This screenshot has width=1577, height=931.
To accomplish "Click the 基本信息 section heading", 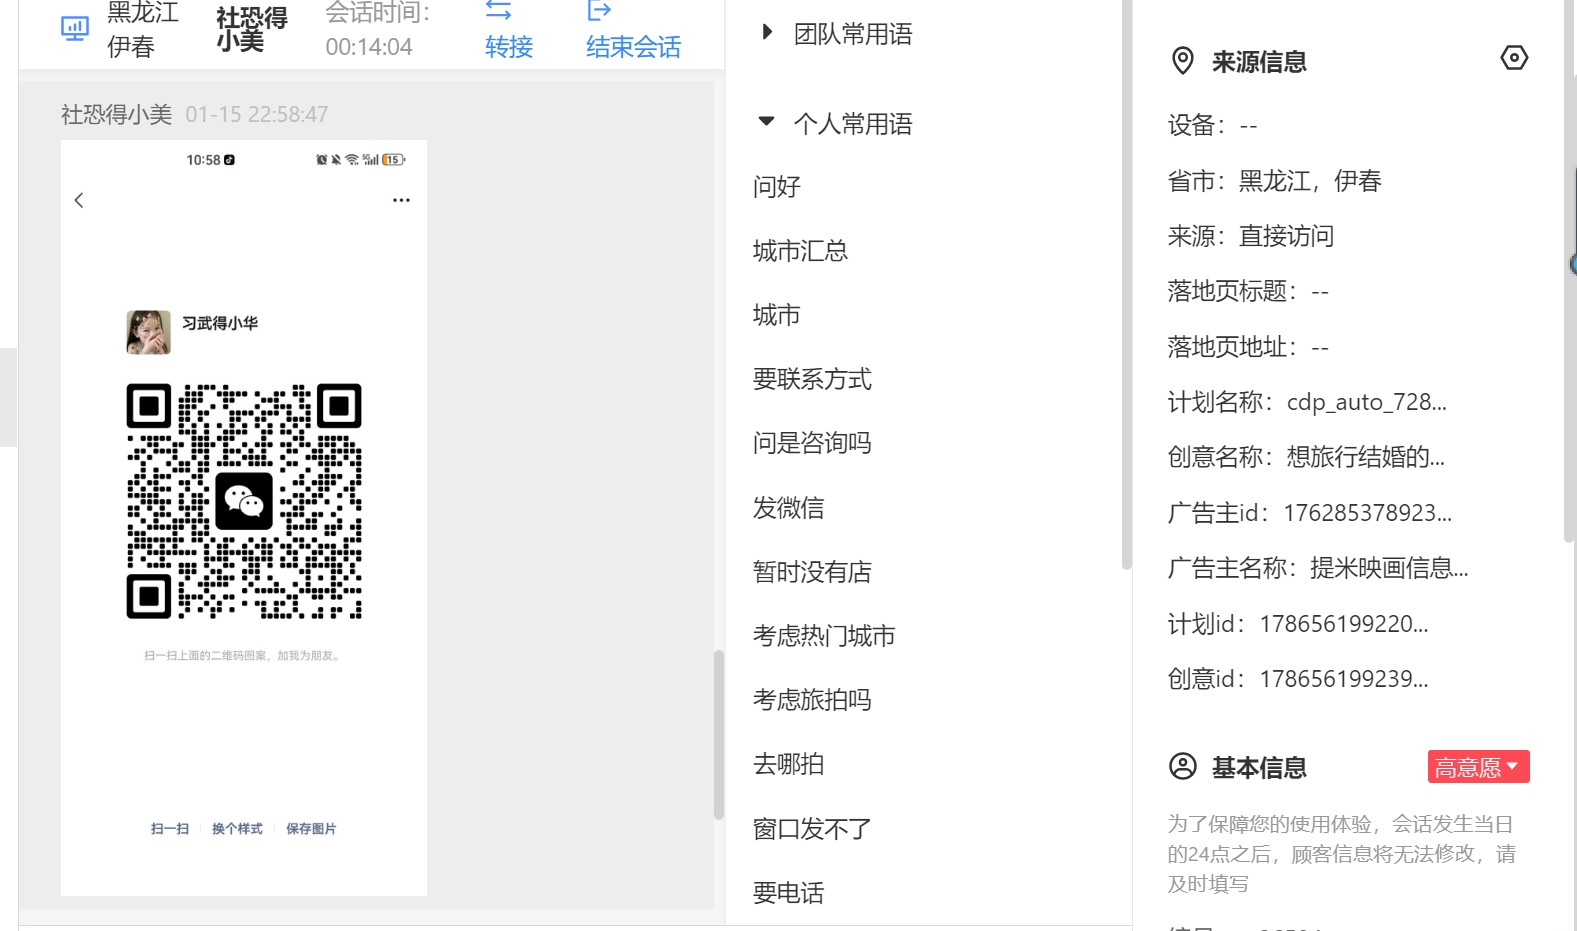I will [1259, 768].
